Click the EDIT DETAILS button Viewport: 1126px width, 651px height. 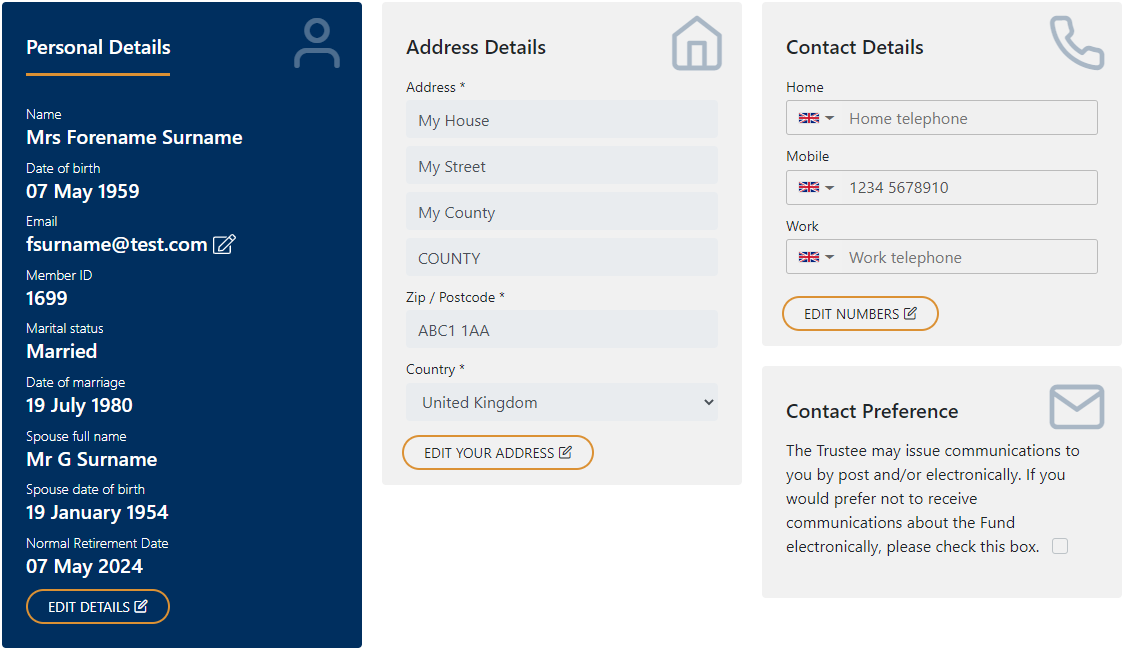pyautogui.click(x=98, y=606)
